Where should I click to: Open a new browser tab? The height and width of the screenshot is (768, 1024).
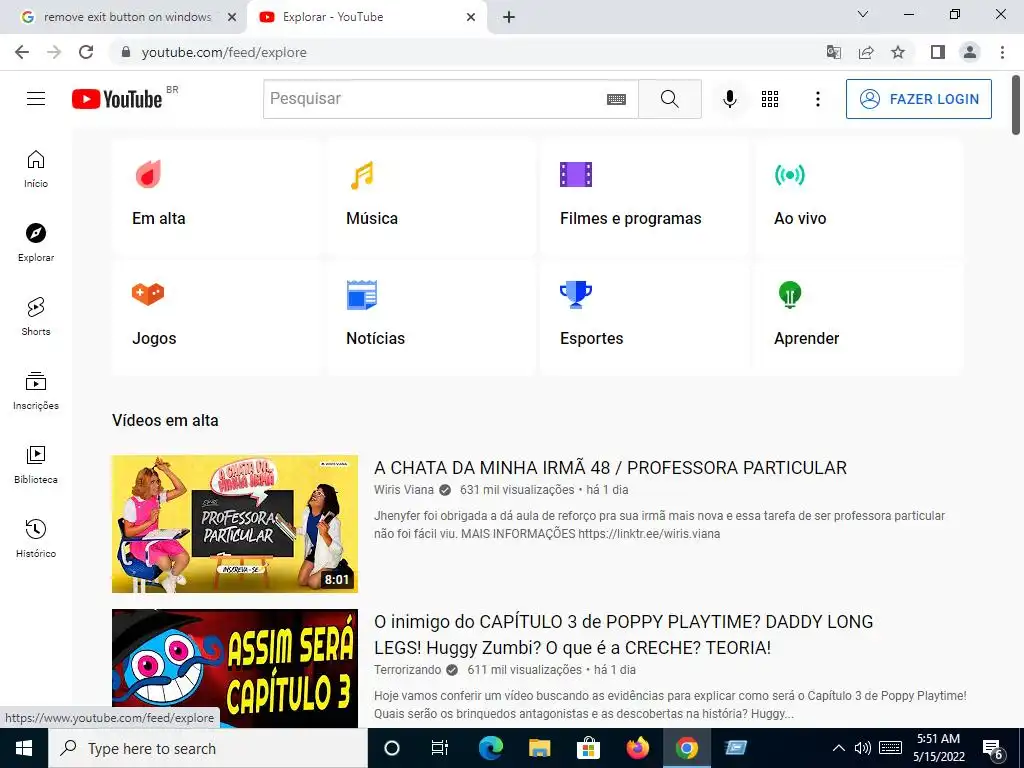509,17
